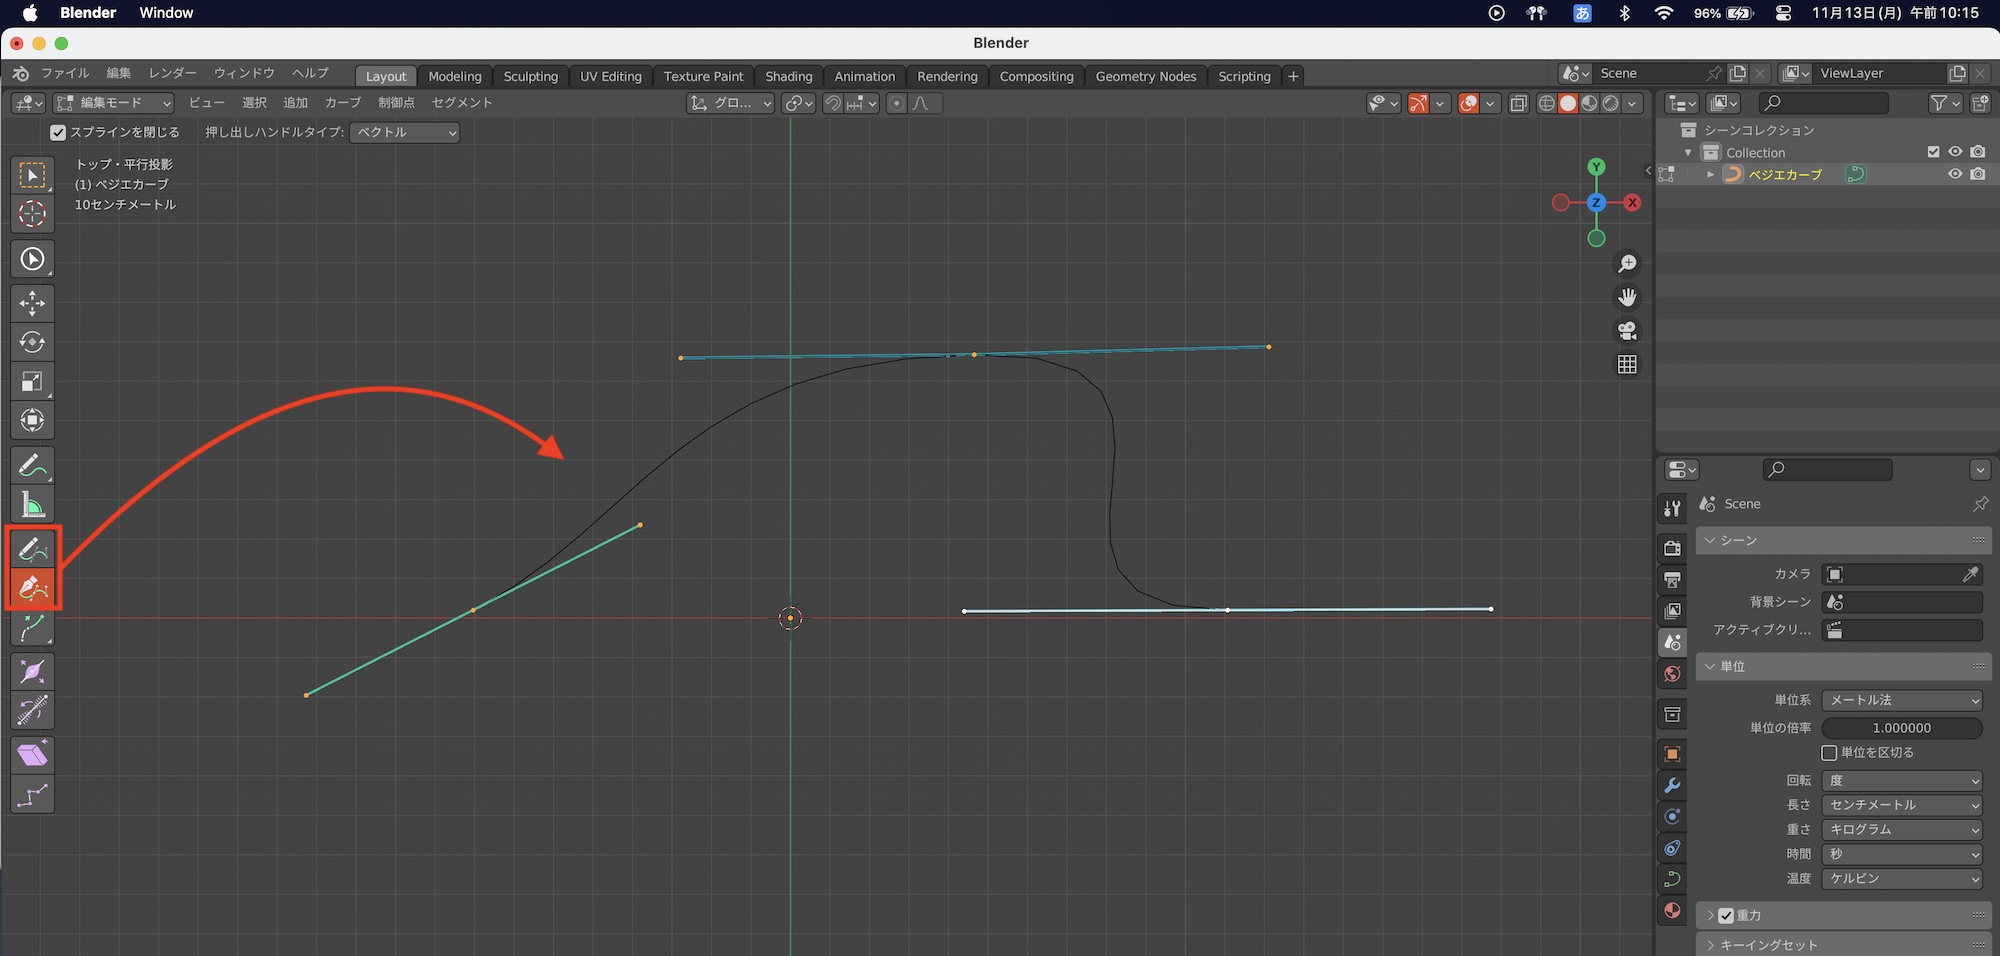Click the outliner search field
Image resolution: width=2000 pixels, height=956 pixels.
(1825, 103)
